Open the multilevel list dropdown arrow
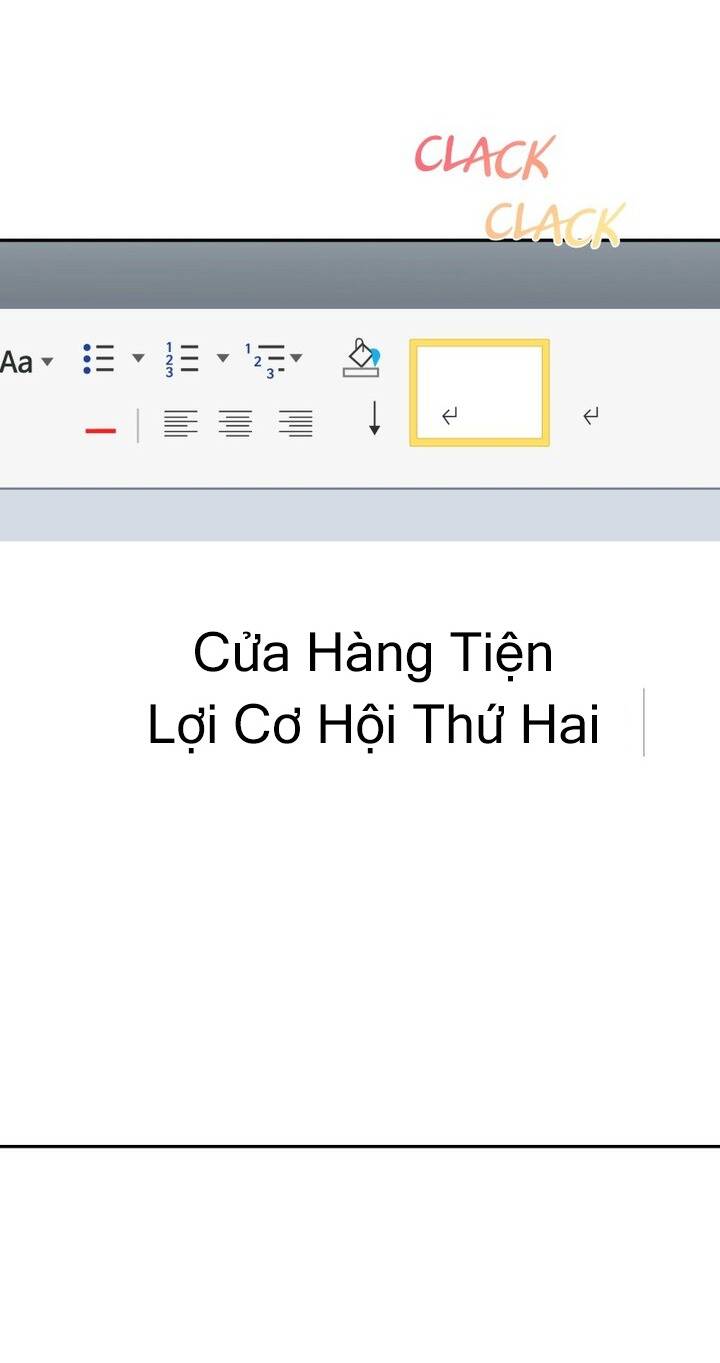 point(296,358)
